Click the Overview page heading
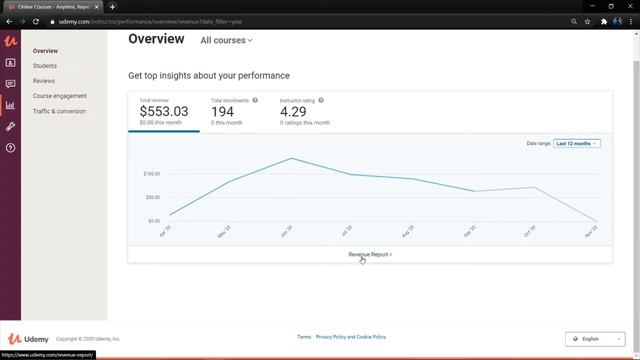This screenshot has height=360, width=640. click(x=156, y=39)
